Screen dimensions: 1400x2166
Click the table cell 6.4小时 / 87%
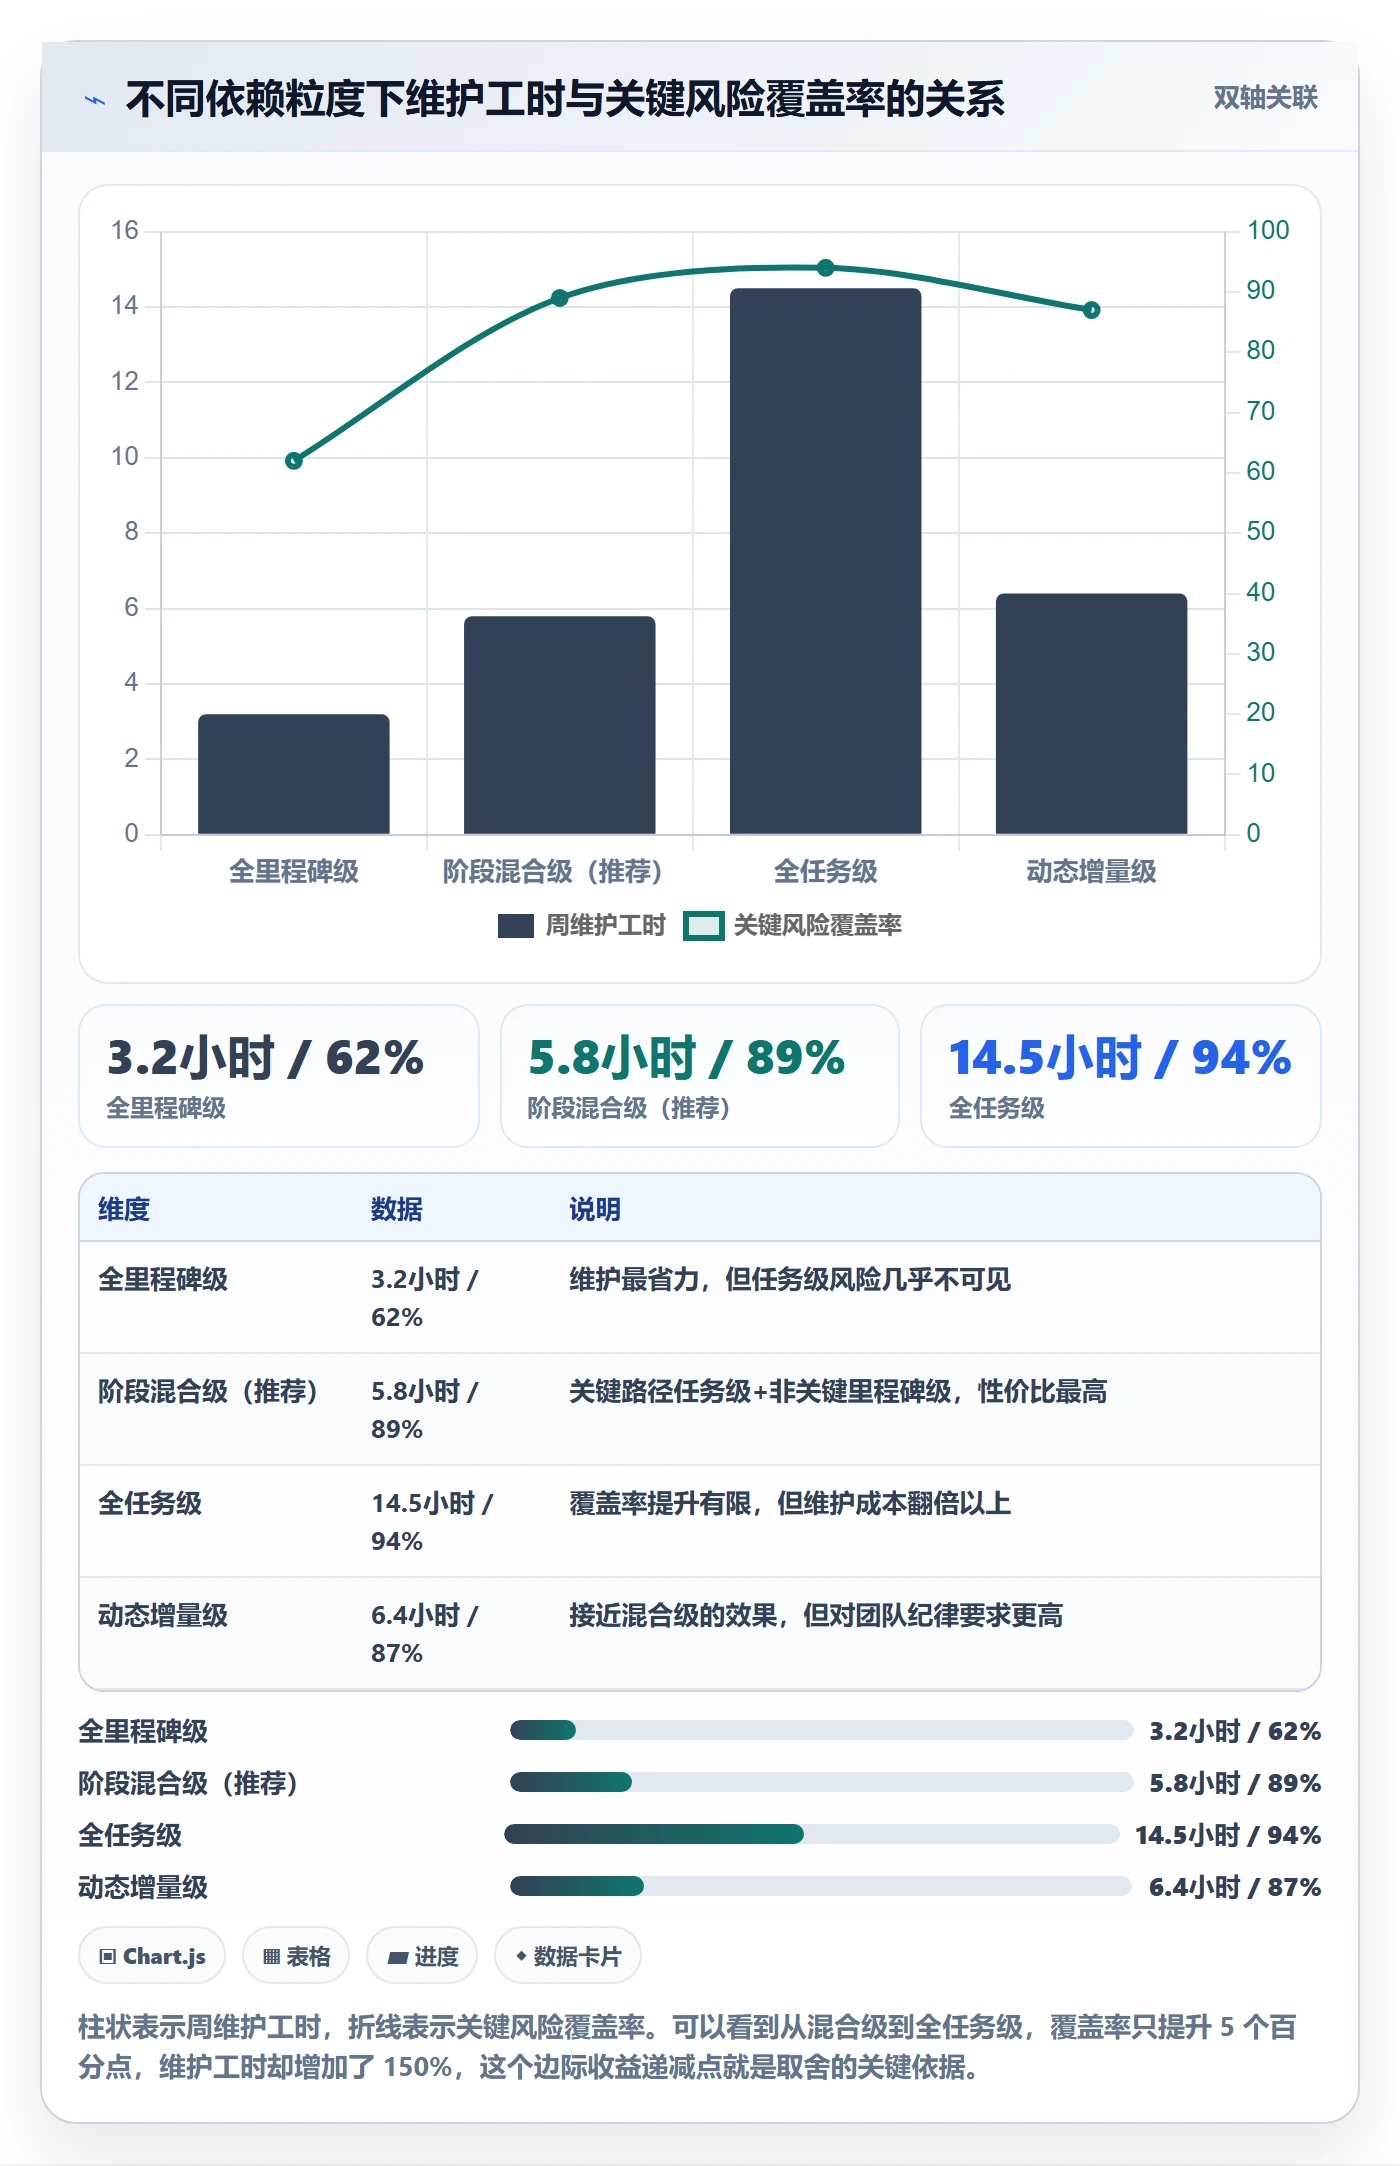pyautogui.click(x=425, y=1634)
